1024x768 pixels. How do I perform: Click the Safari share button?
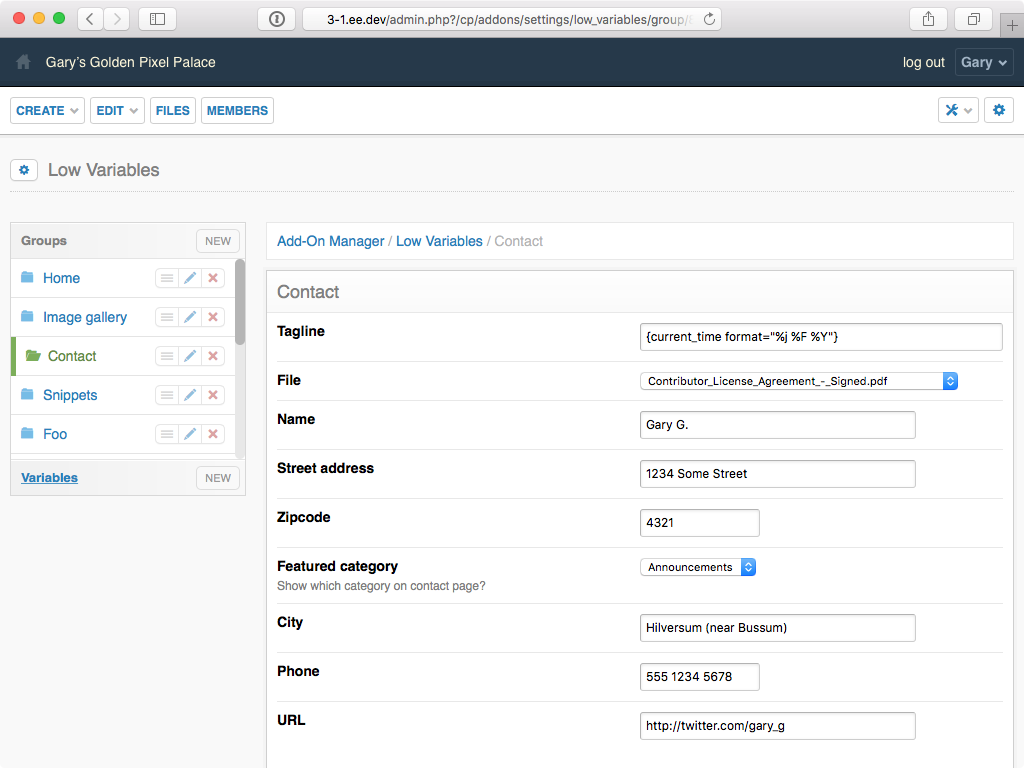(928, 19)
